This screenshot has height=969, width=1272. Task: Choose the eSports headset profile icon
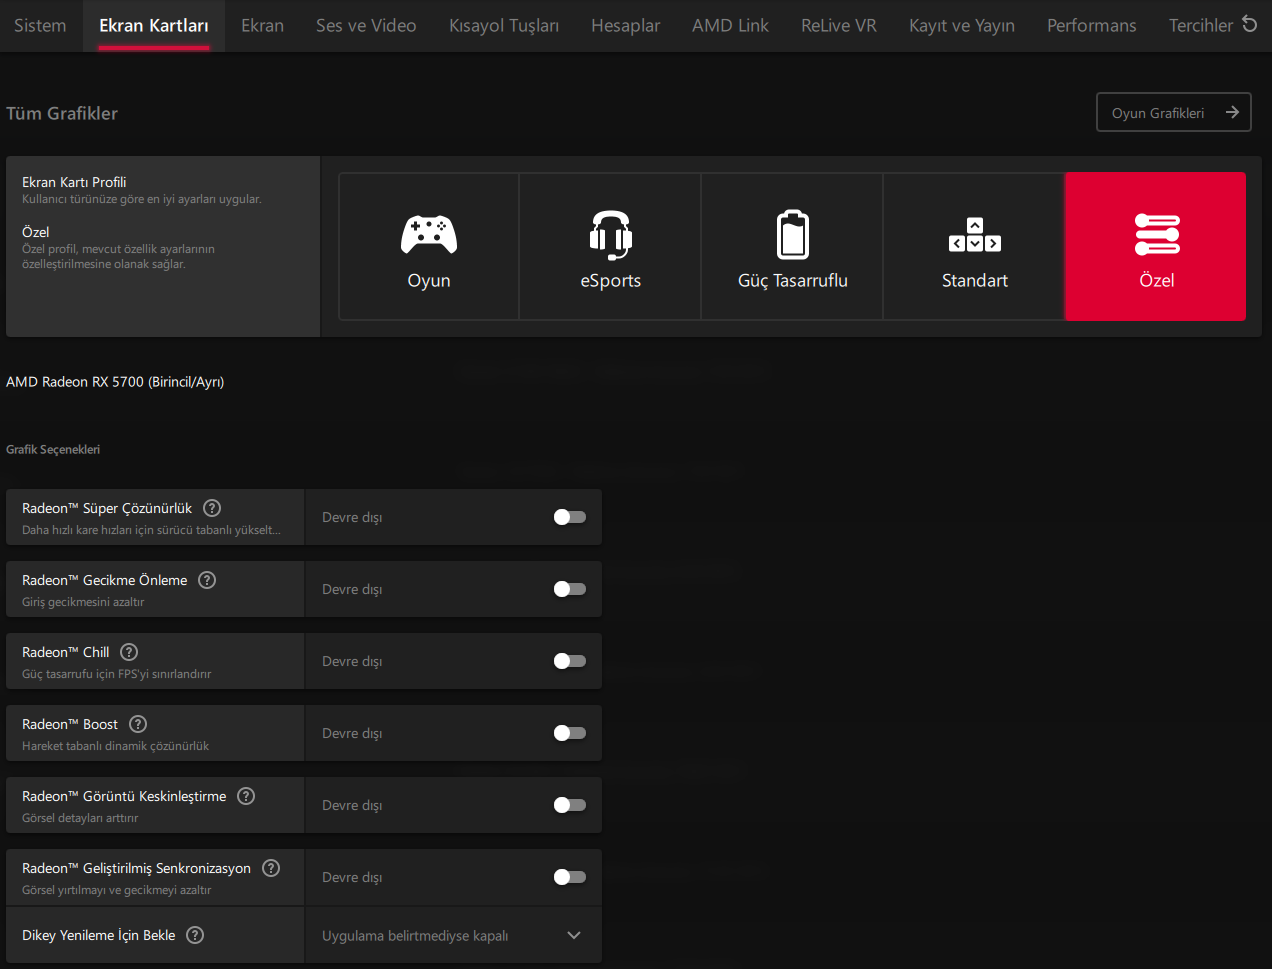[x=610, y=235]
